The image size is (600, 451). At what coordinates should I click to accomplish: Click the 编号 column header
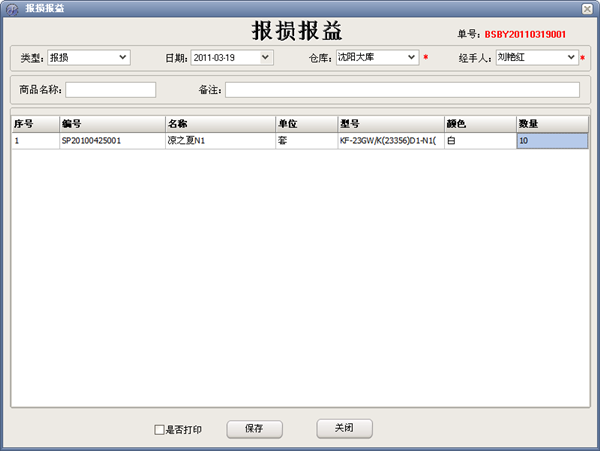coord(111,124)
